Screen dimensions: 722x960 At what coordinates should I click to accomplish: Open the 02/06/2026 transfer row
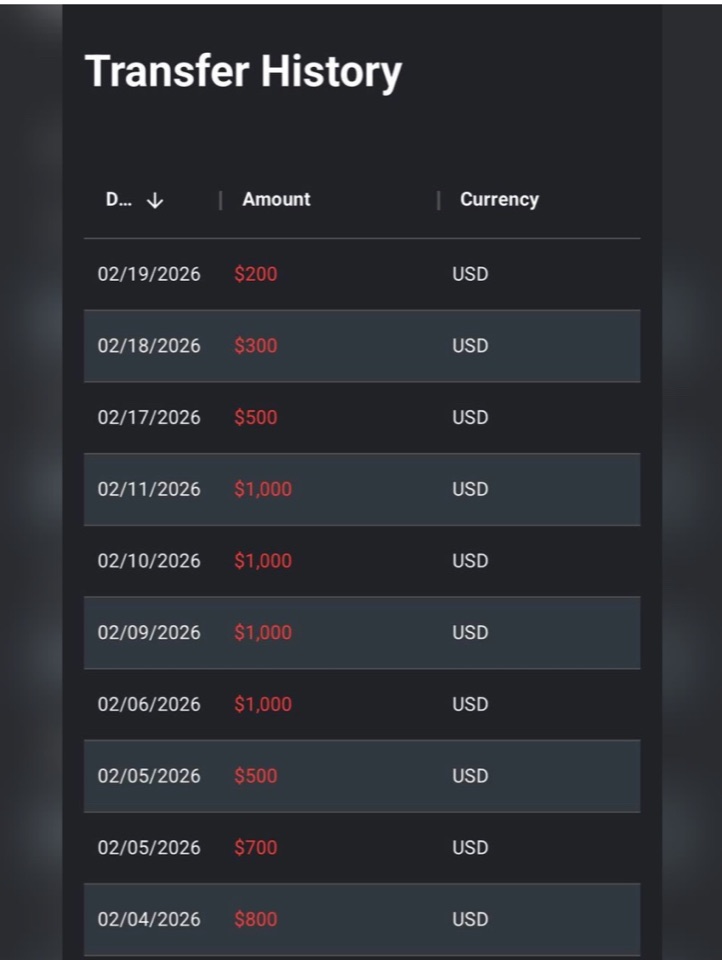point(362,704)
